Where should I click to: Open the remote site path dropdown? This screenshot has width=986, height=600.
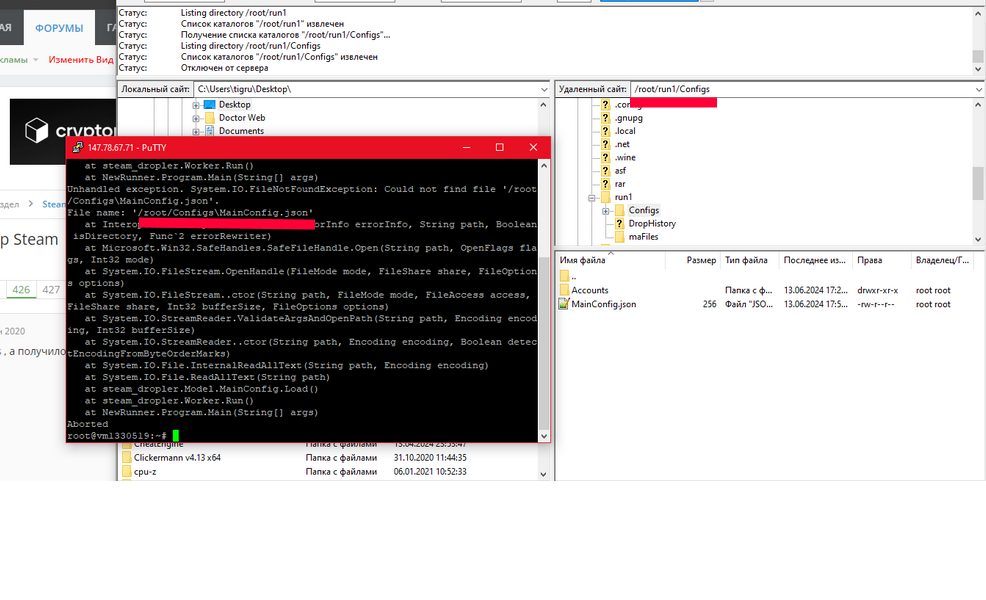[x=979, y=89]
